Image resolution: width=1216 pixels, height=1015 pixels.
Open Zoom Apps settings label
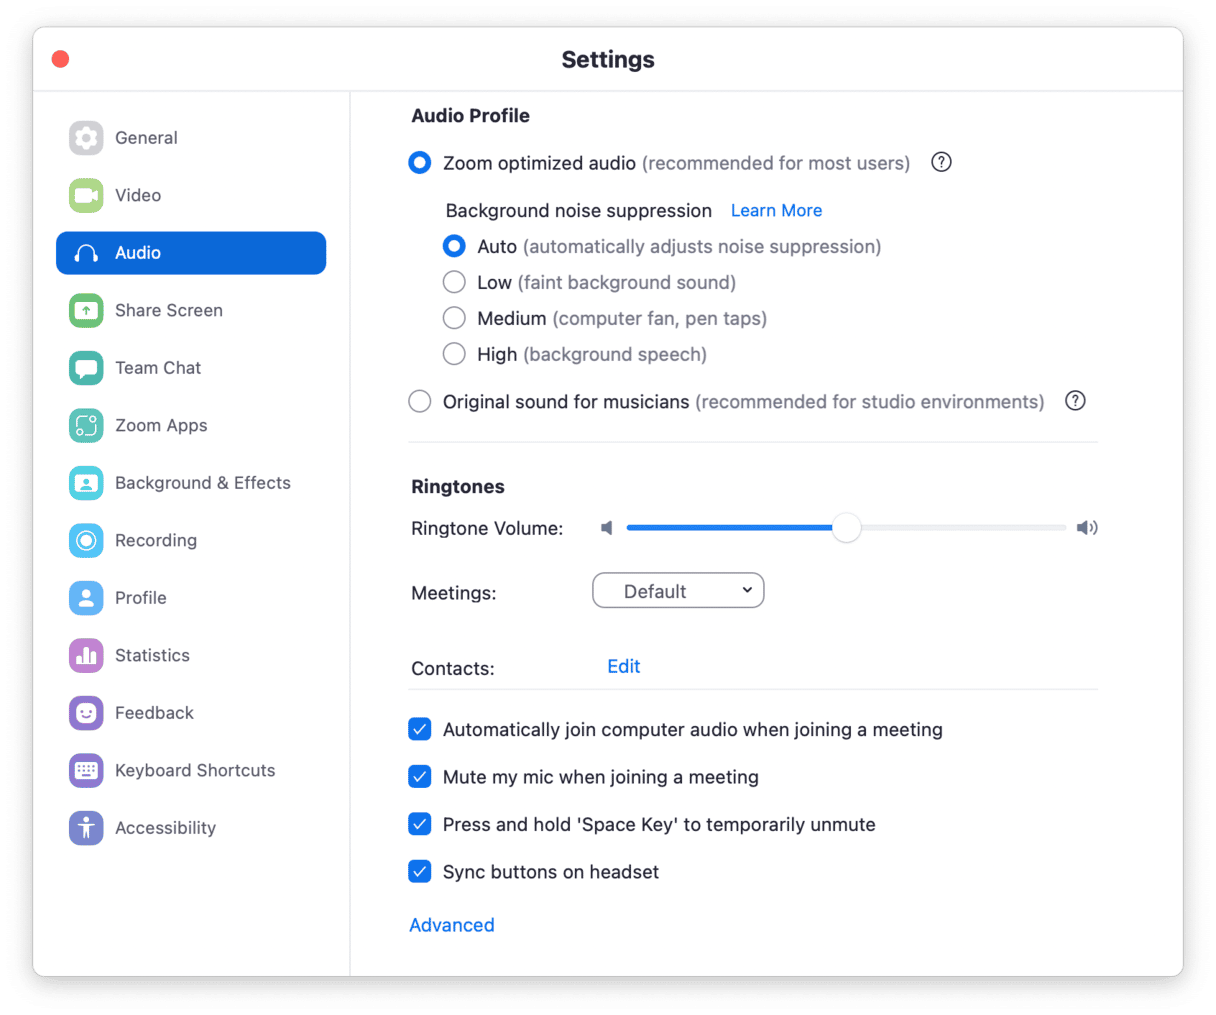[161, 425]
